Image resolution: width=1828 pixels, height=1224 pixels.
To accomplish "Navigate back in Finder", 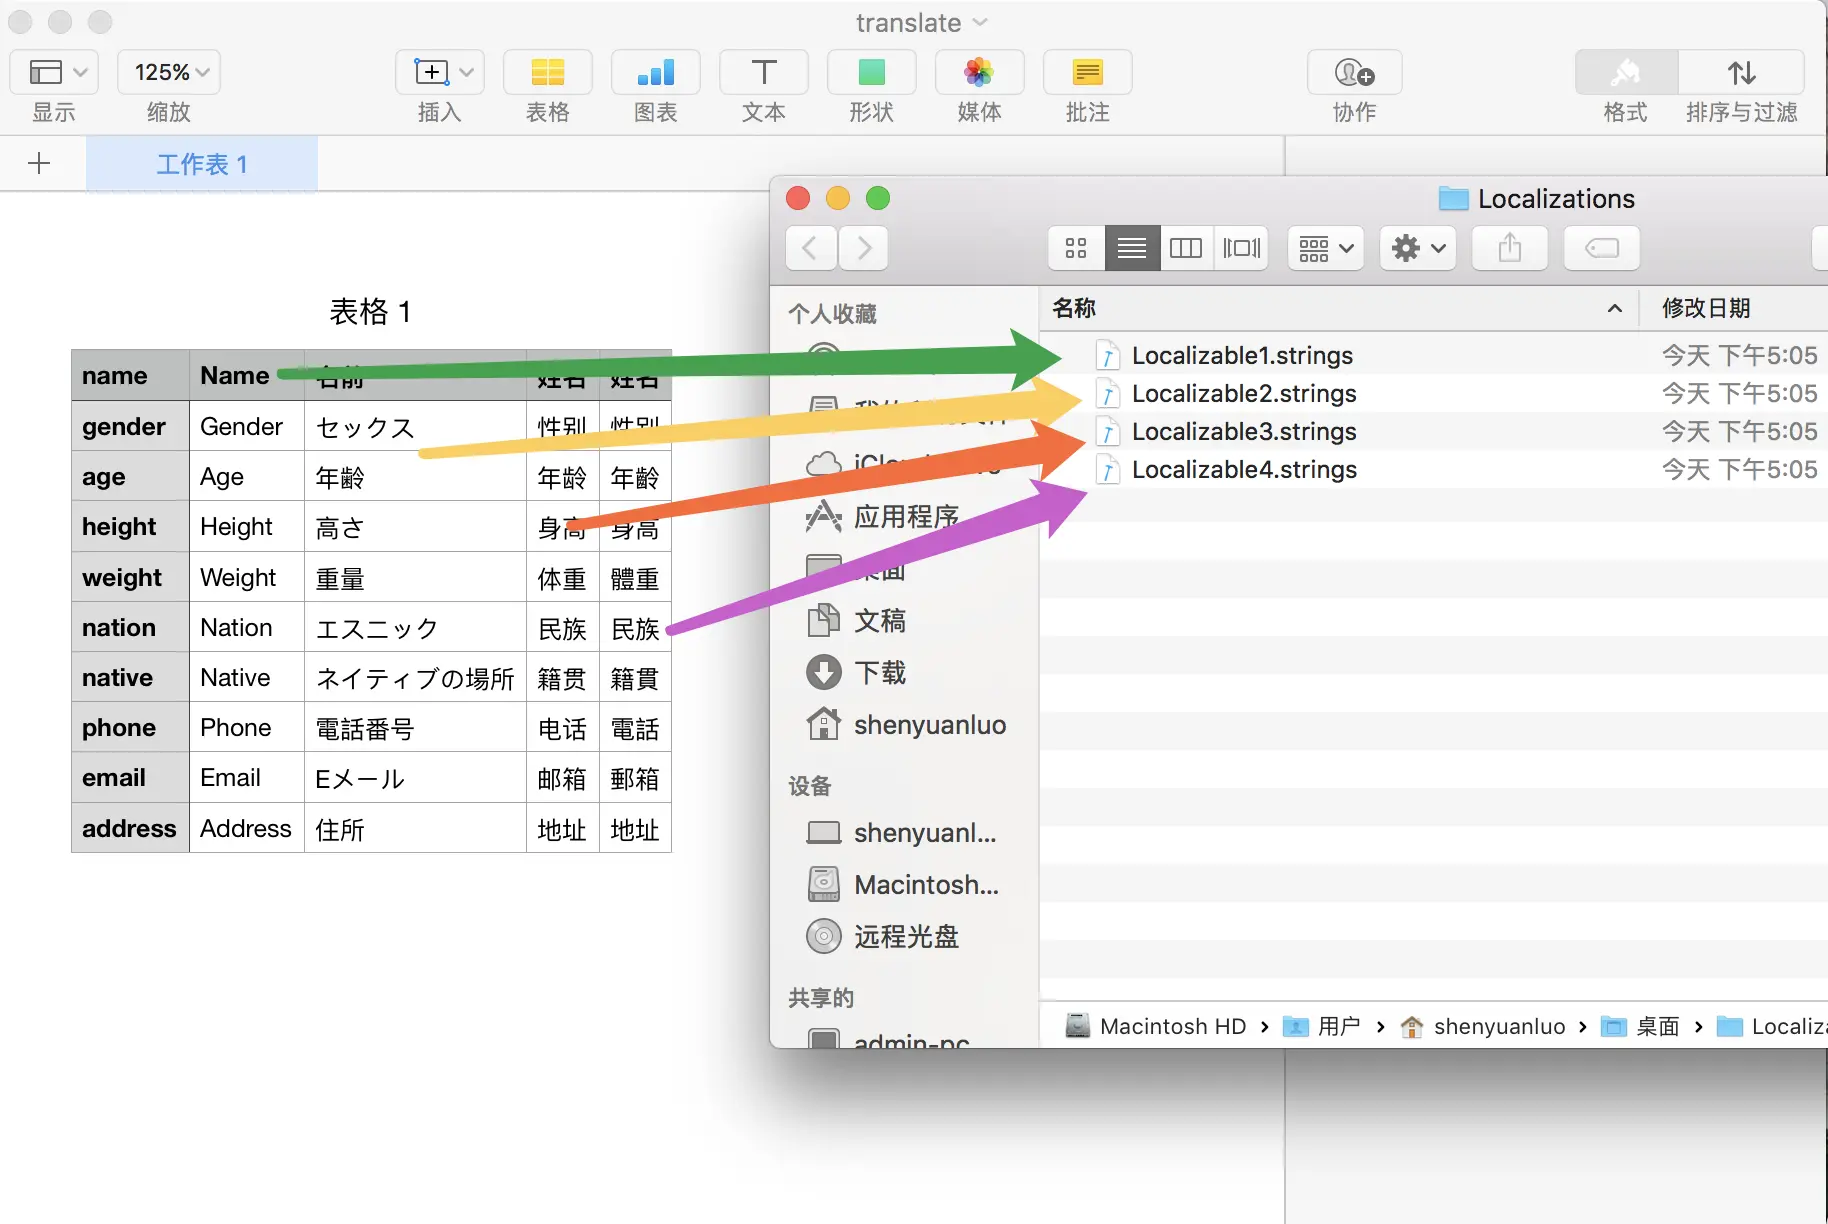I will click(x=811, y=248).
